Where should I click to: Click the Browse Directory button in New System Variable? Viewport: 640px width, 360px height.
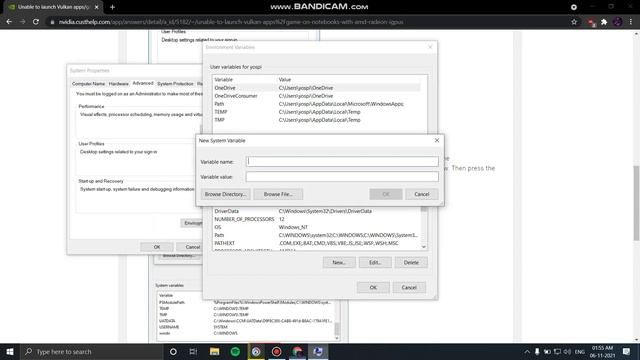coord(225,194)
